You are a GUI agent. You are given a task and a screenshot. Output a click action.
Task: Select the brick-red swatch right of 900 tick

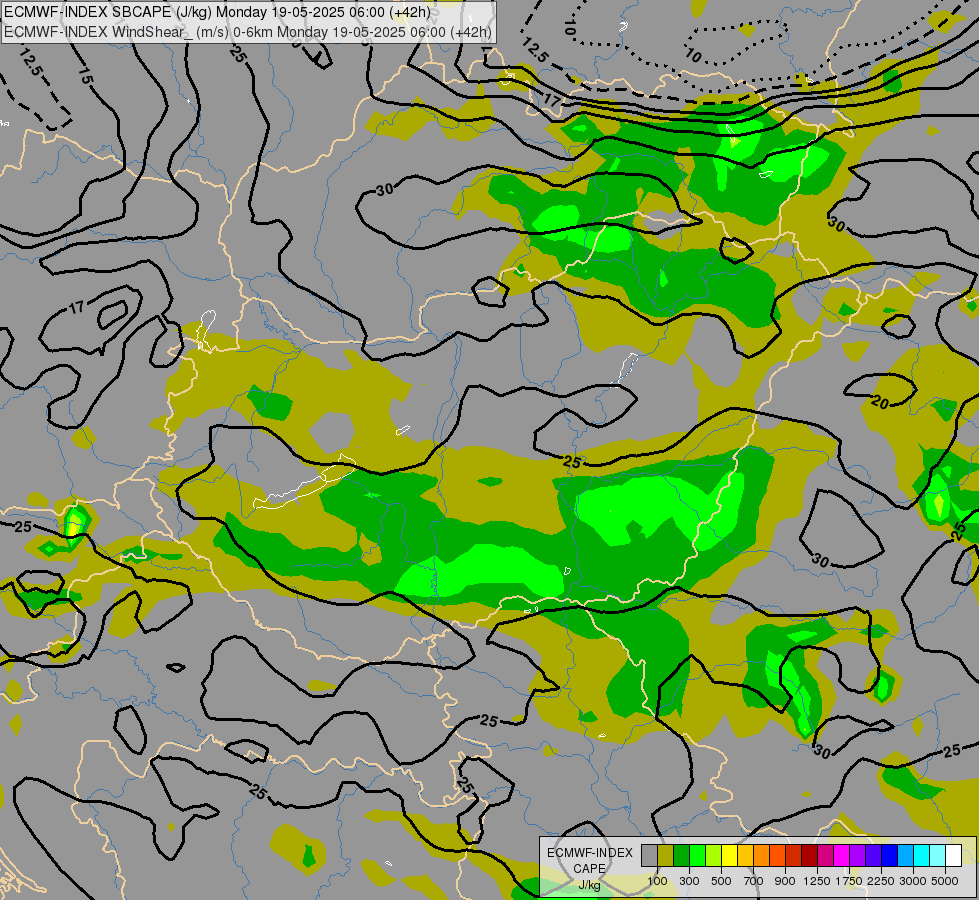[x=794, y=856]
